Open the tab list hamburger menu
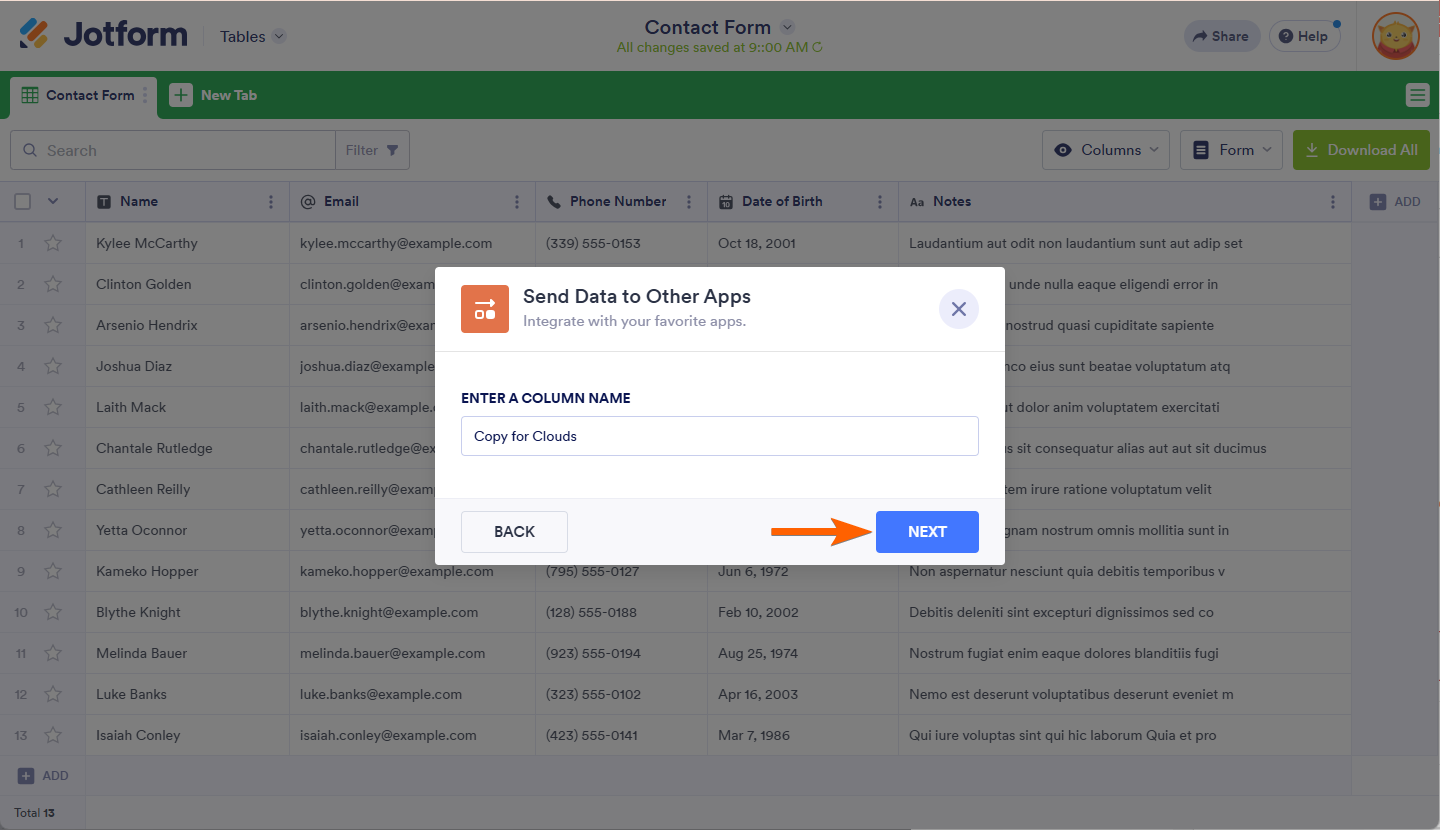The image size is (1440, 830). tap(1417, 95)
